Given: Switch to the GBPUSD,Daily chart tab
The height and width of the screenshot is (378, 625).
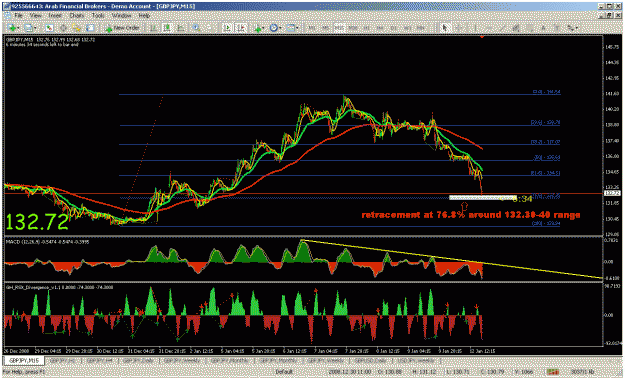Looking at the screenshot, I should click(371, 360).
